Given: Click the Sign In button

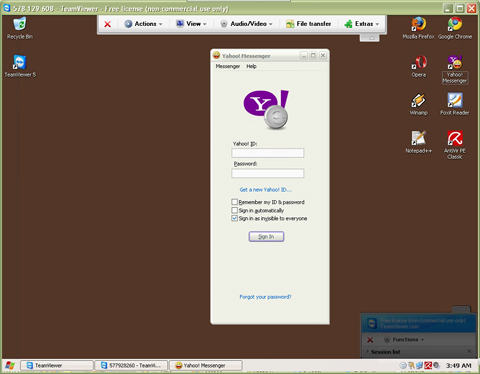Looking at the screenshot, I should (266, 236).
